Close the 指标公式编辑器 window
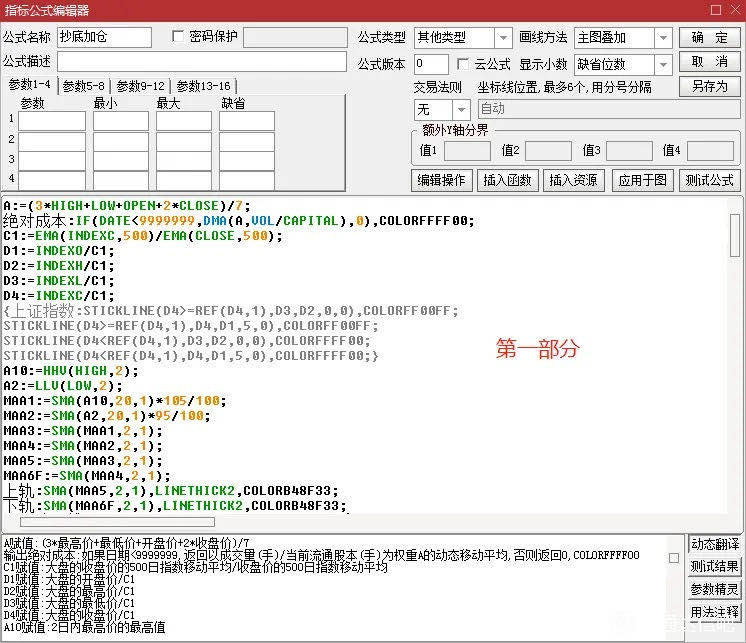This screenshot has width=746, height=643. pyautogui.click(x=736, y=10)
